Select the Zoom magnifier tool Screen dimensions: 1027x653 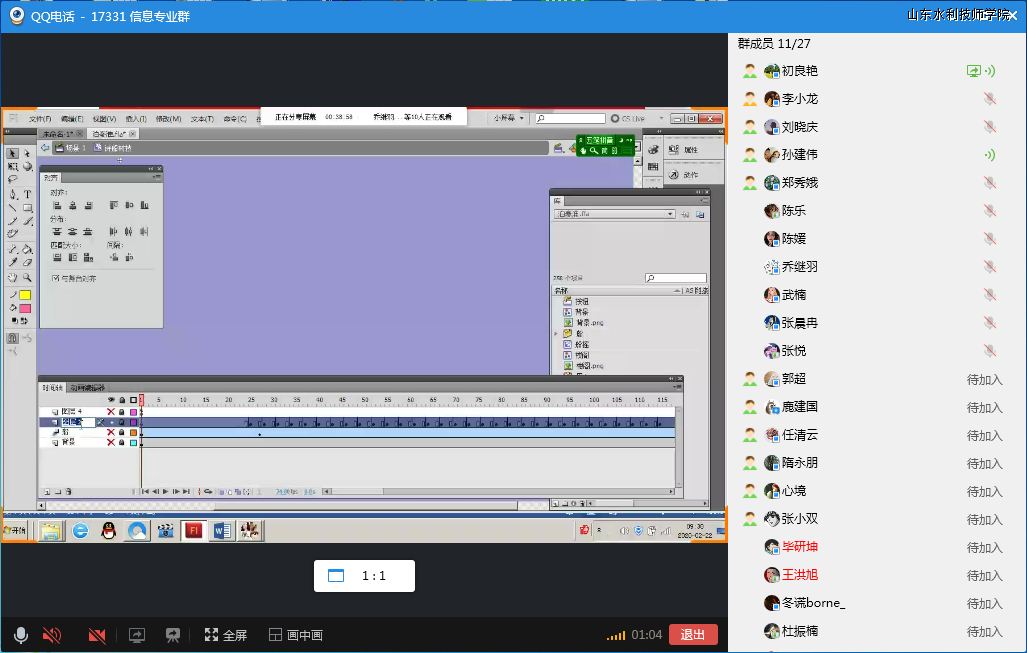point(27,278)
